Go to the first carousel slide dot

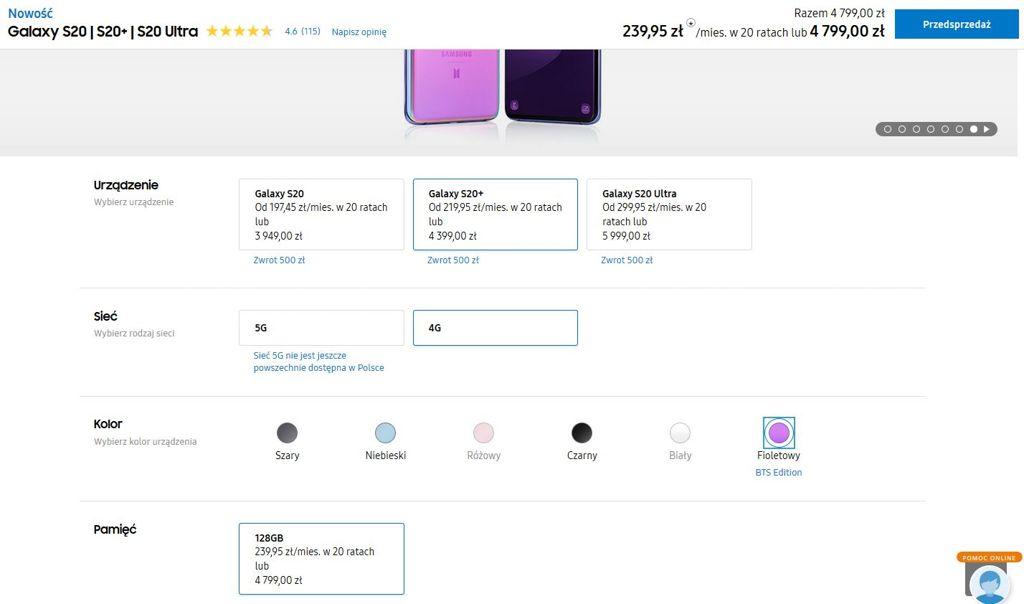tap(887, 129)
